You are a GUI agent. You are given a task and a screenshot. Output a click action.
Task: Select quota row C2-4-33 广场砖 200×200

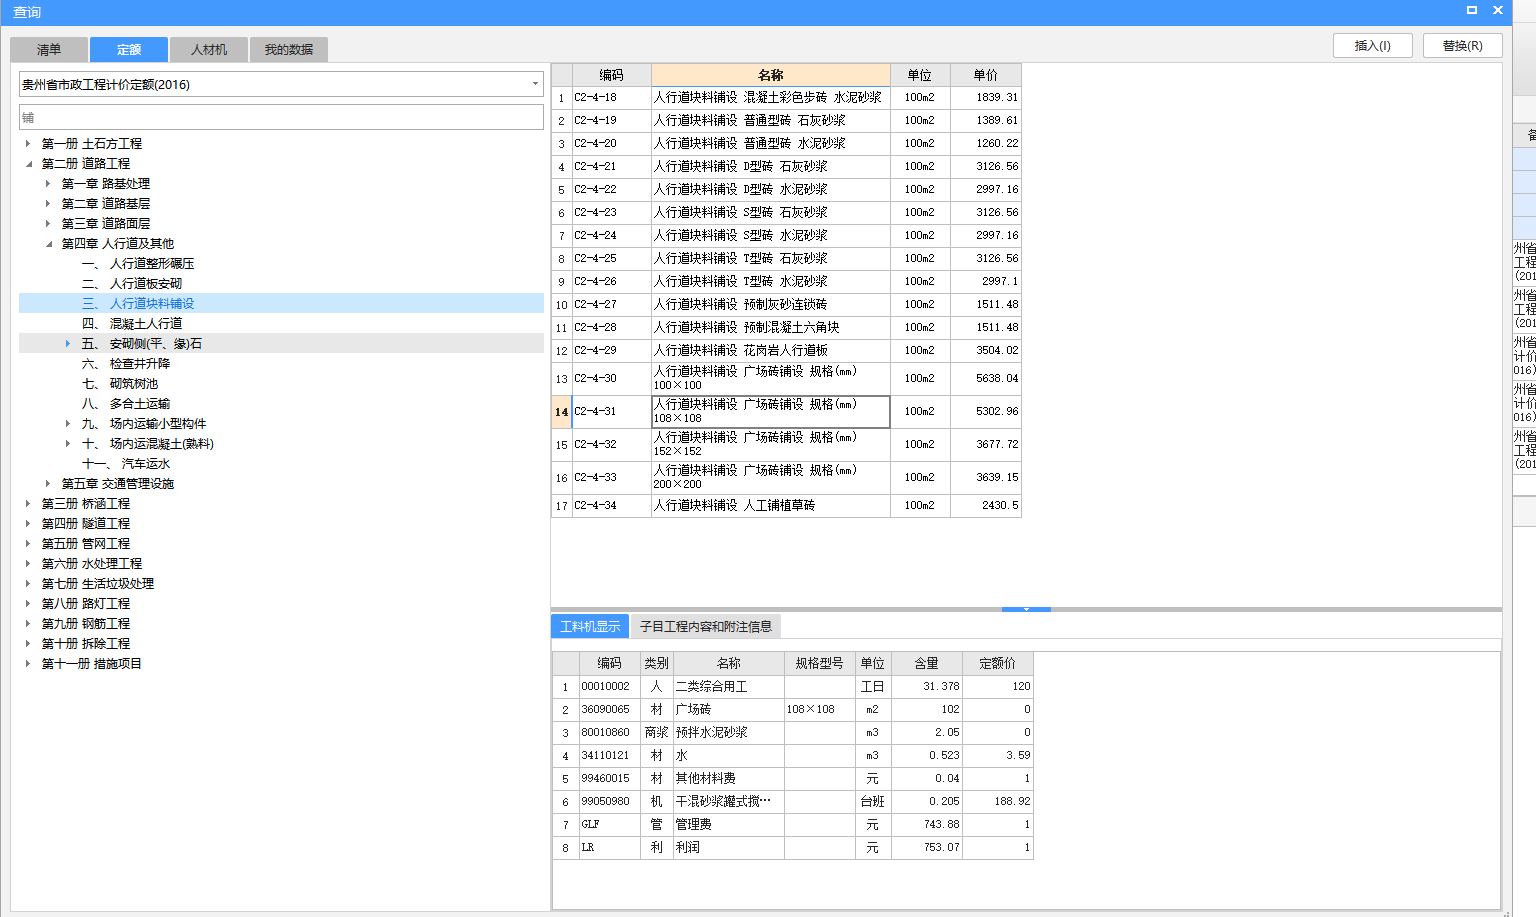786,477
